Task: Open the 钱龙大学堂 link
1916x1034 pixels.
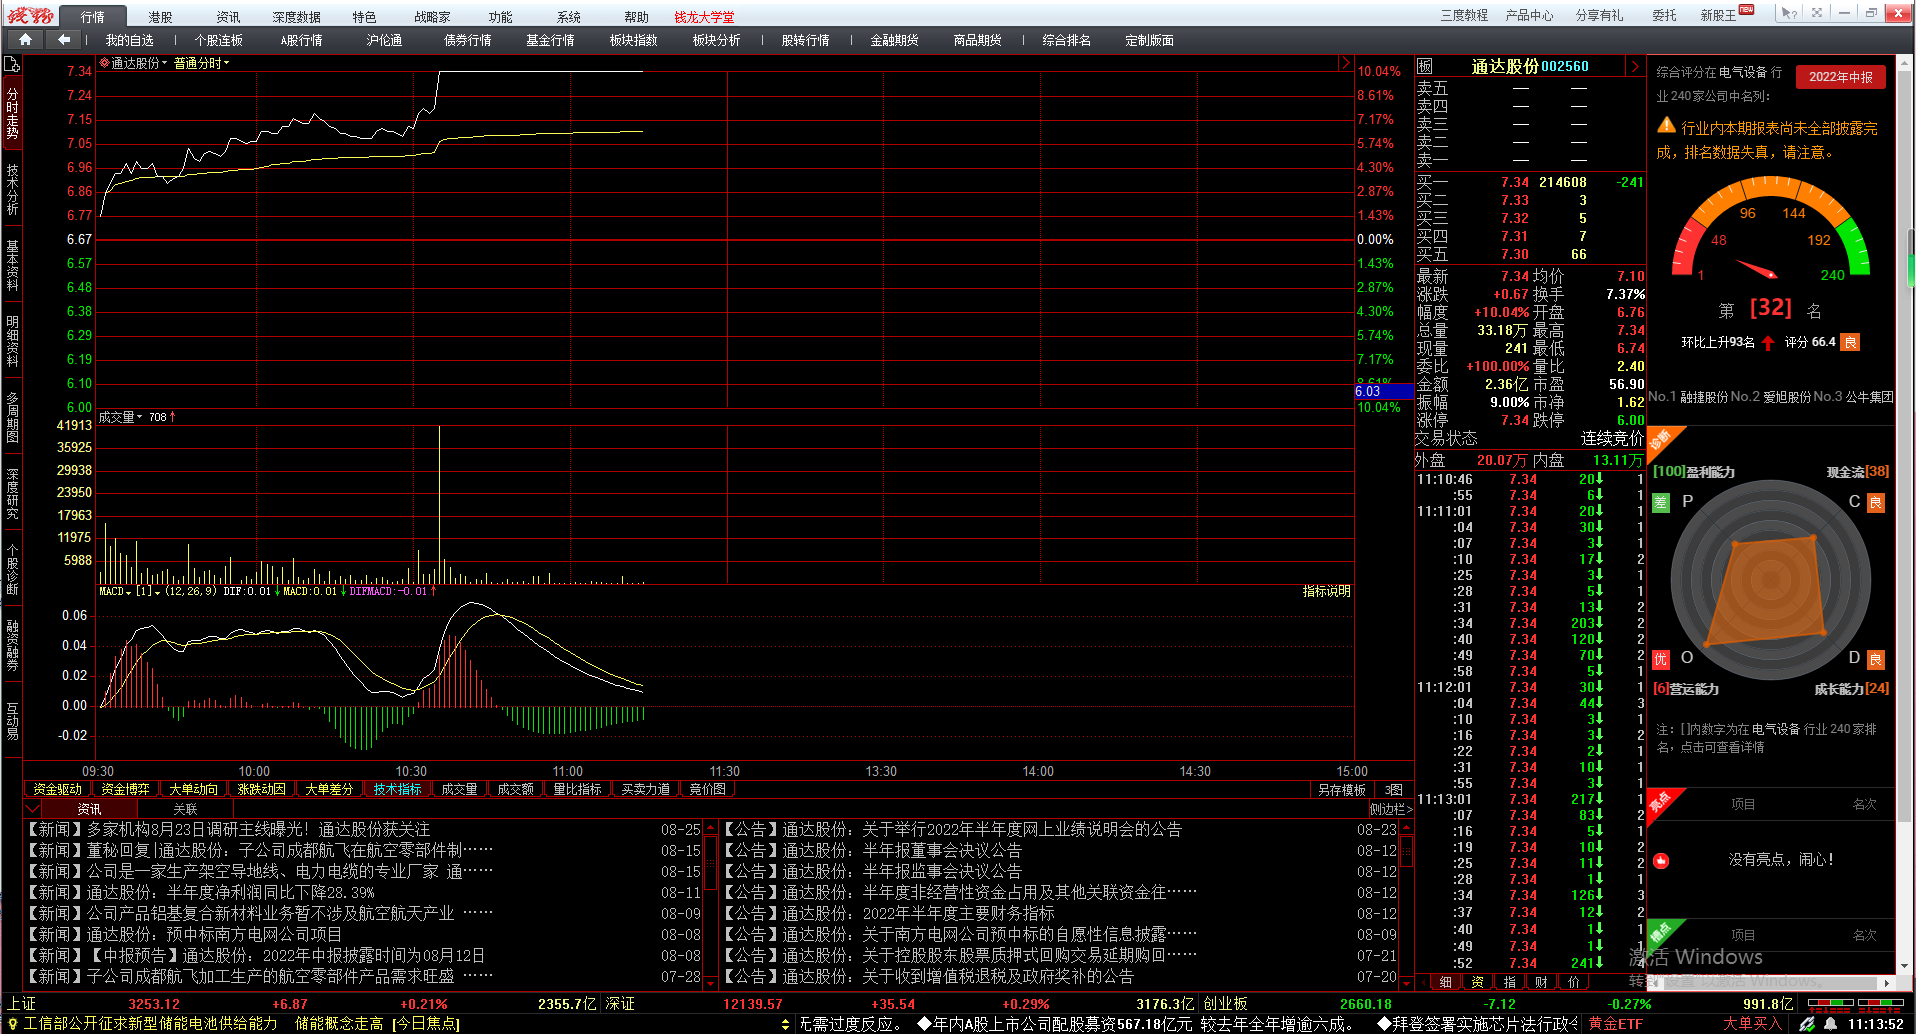Action: (704, 17)
